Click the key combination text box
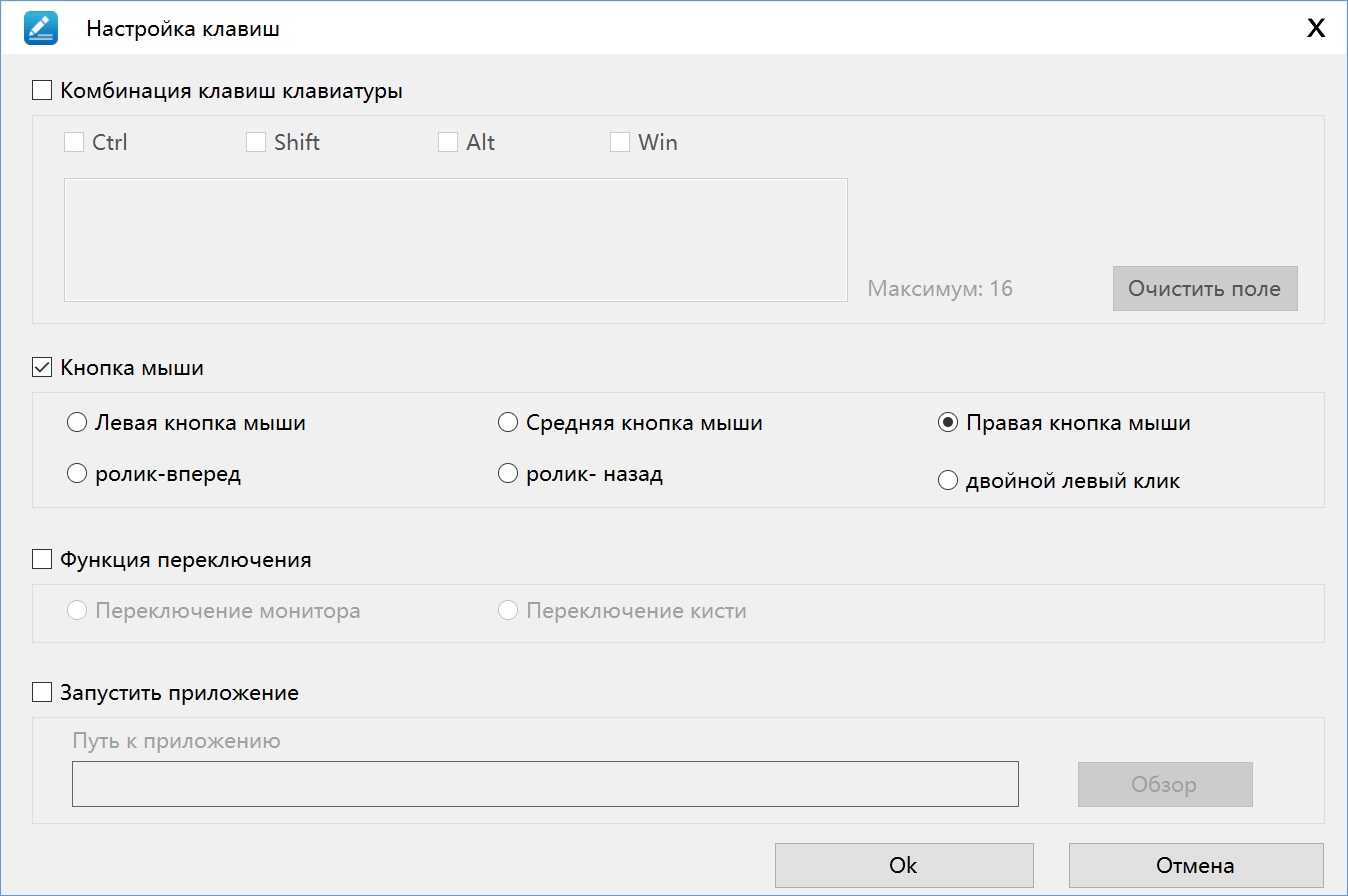Viewport: 1348px width, 896px height. (455, 240)
